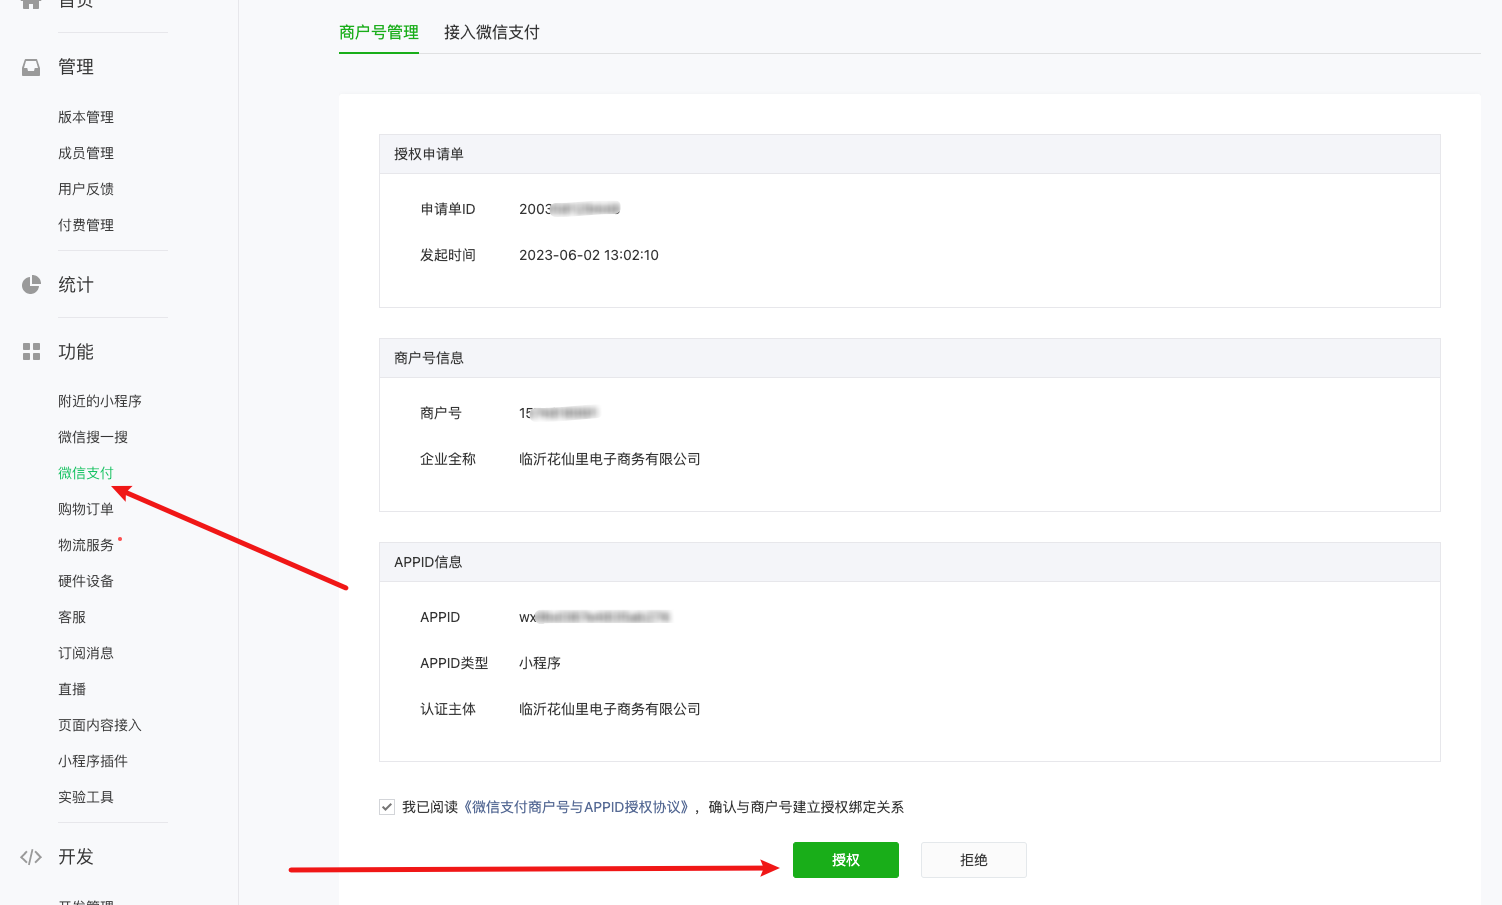Screen dimensions: 1502x905
Task: Click the 拒绝 button
Action: pyautogui.click(x=974, y=860)
